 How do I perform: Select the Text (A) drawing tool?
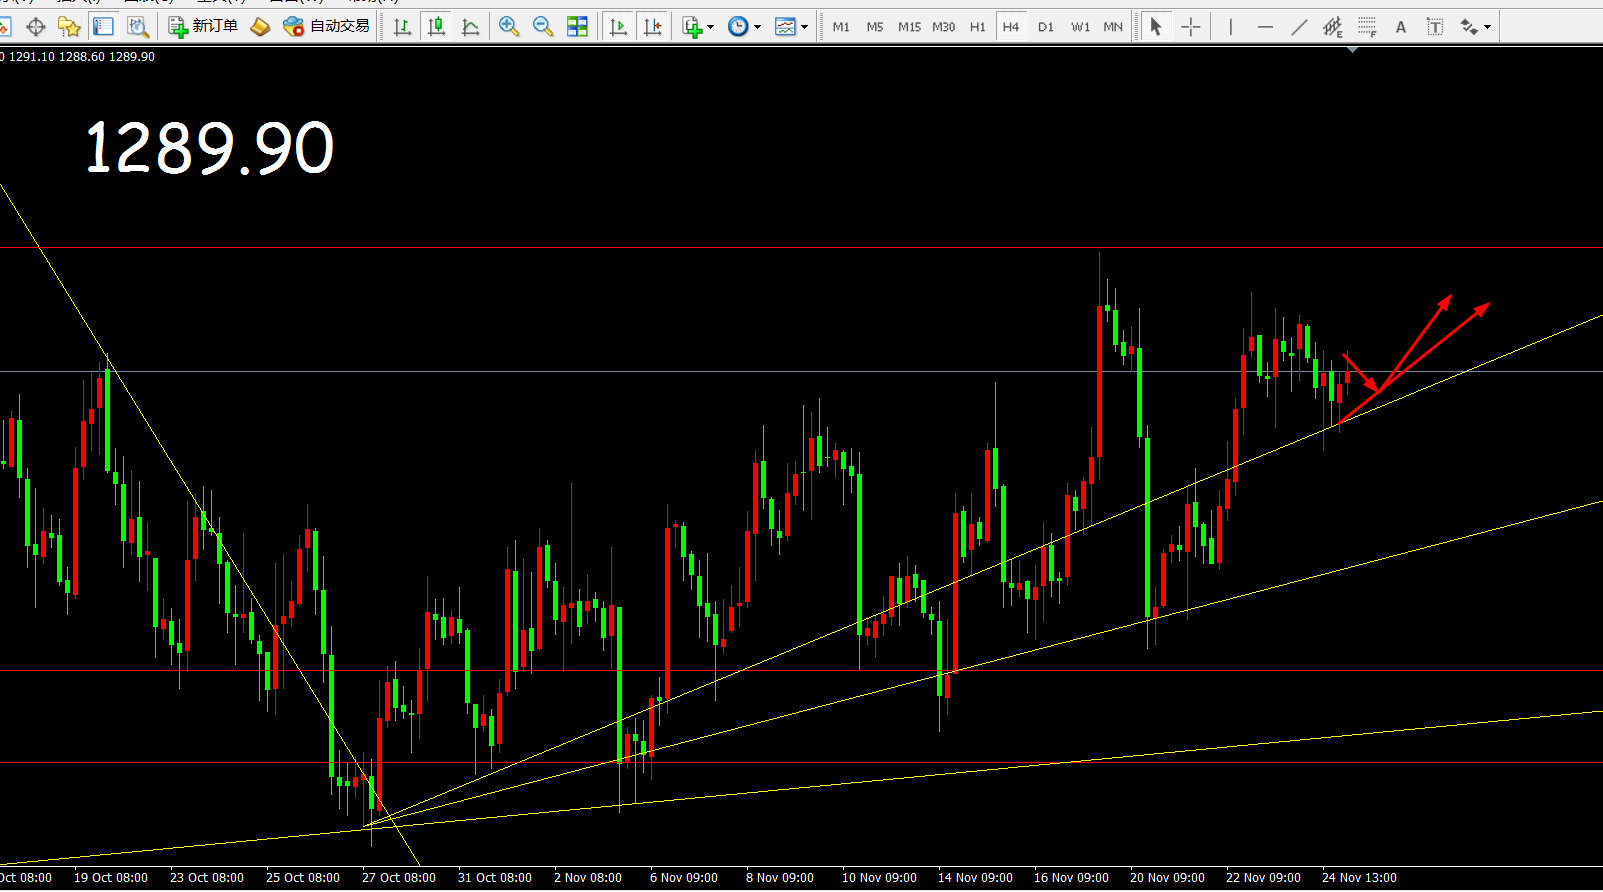pos(1401,27)
